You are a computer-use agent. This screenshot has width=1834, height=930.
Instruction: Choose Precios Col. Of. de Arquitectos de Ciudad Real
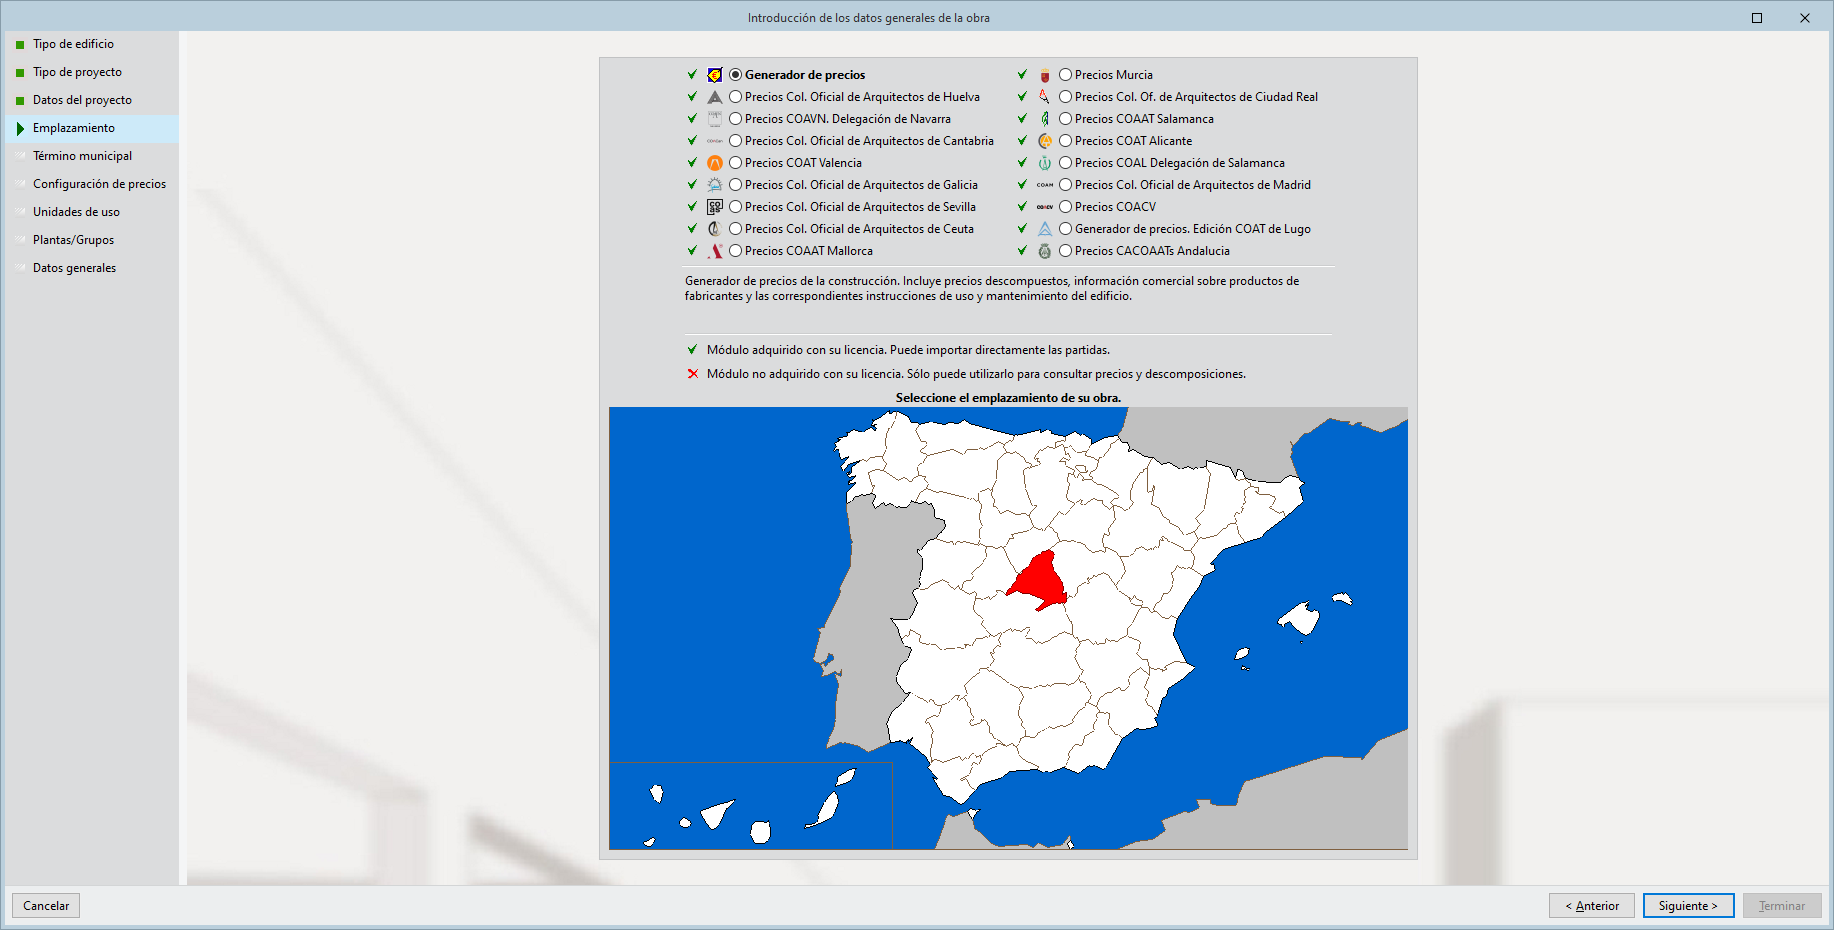(1066, 97)
